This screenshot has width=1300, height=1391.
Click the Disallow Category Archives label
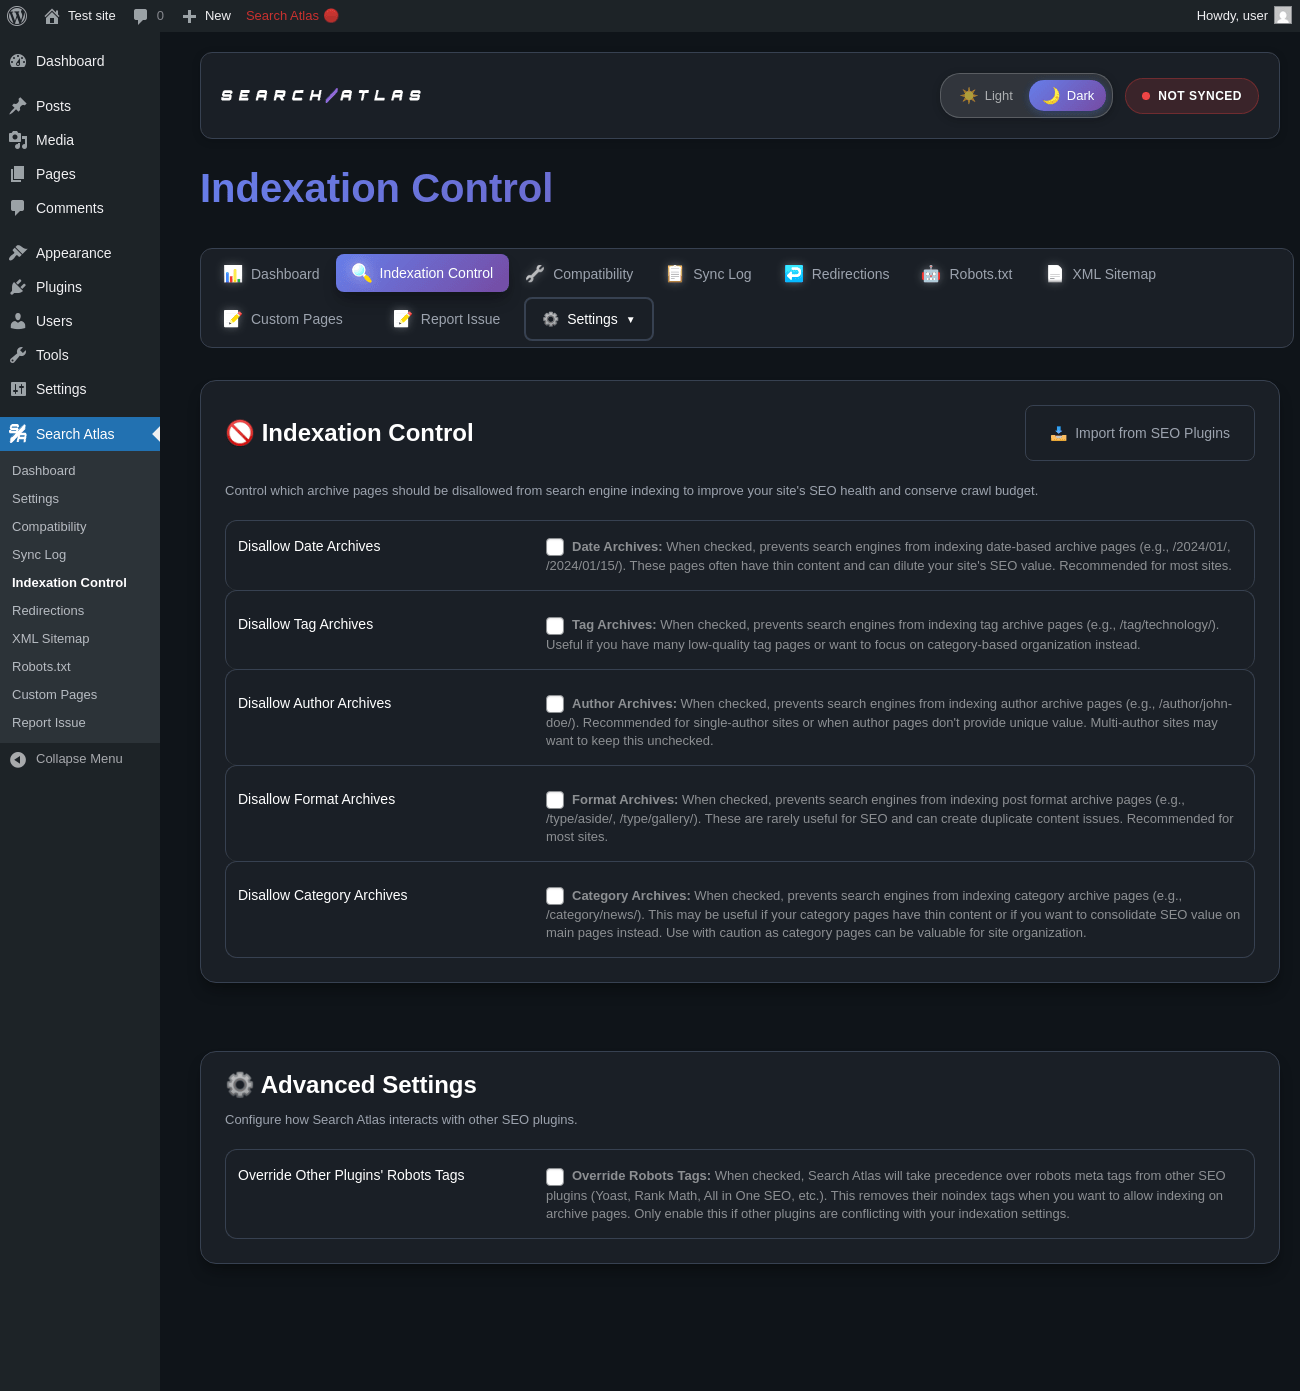click(x=322, y=895)
